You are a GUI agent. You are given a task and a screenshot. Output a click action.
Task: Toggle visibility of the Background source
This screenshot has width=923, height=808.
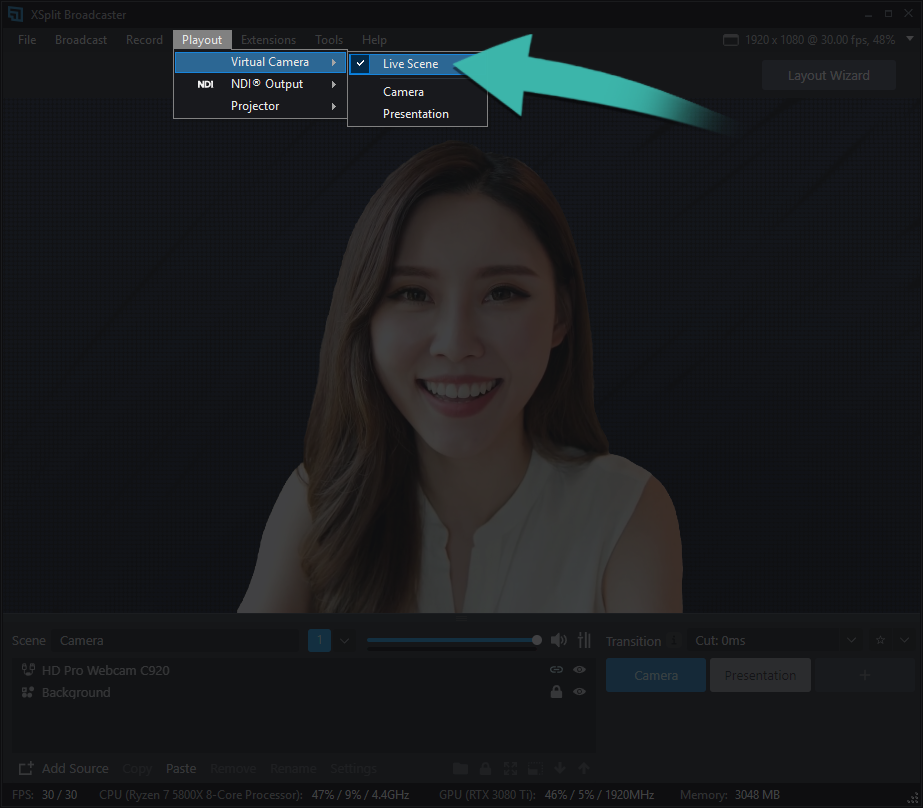(579, 692)
